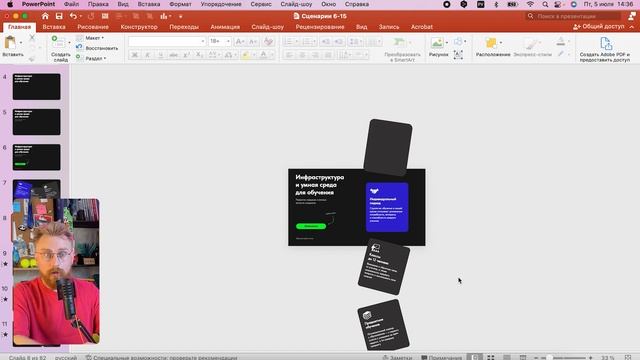This screenshot has width=640, height=360.
Task: Click the Вставить paste clipboard icon
Action: coord(10,42)
